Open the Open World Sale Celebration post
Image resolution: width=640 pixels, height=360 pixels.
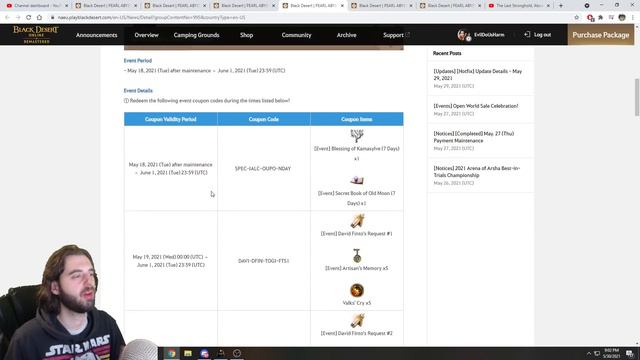[x=476, y=106]
